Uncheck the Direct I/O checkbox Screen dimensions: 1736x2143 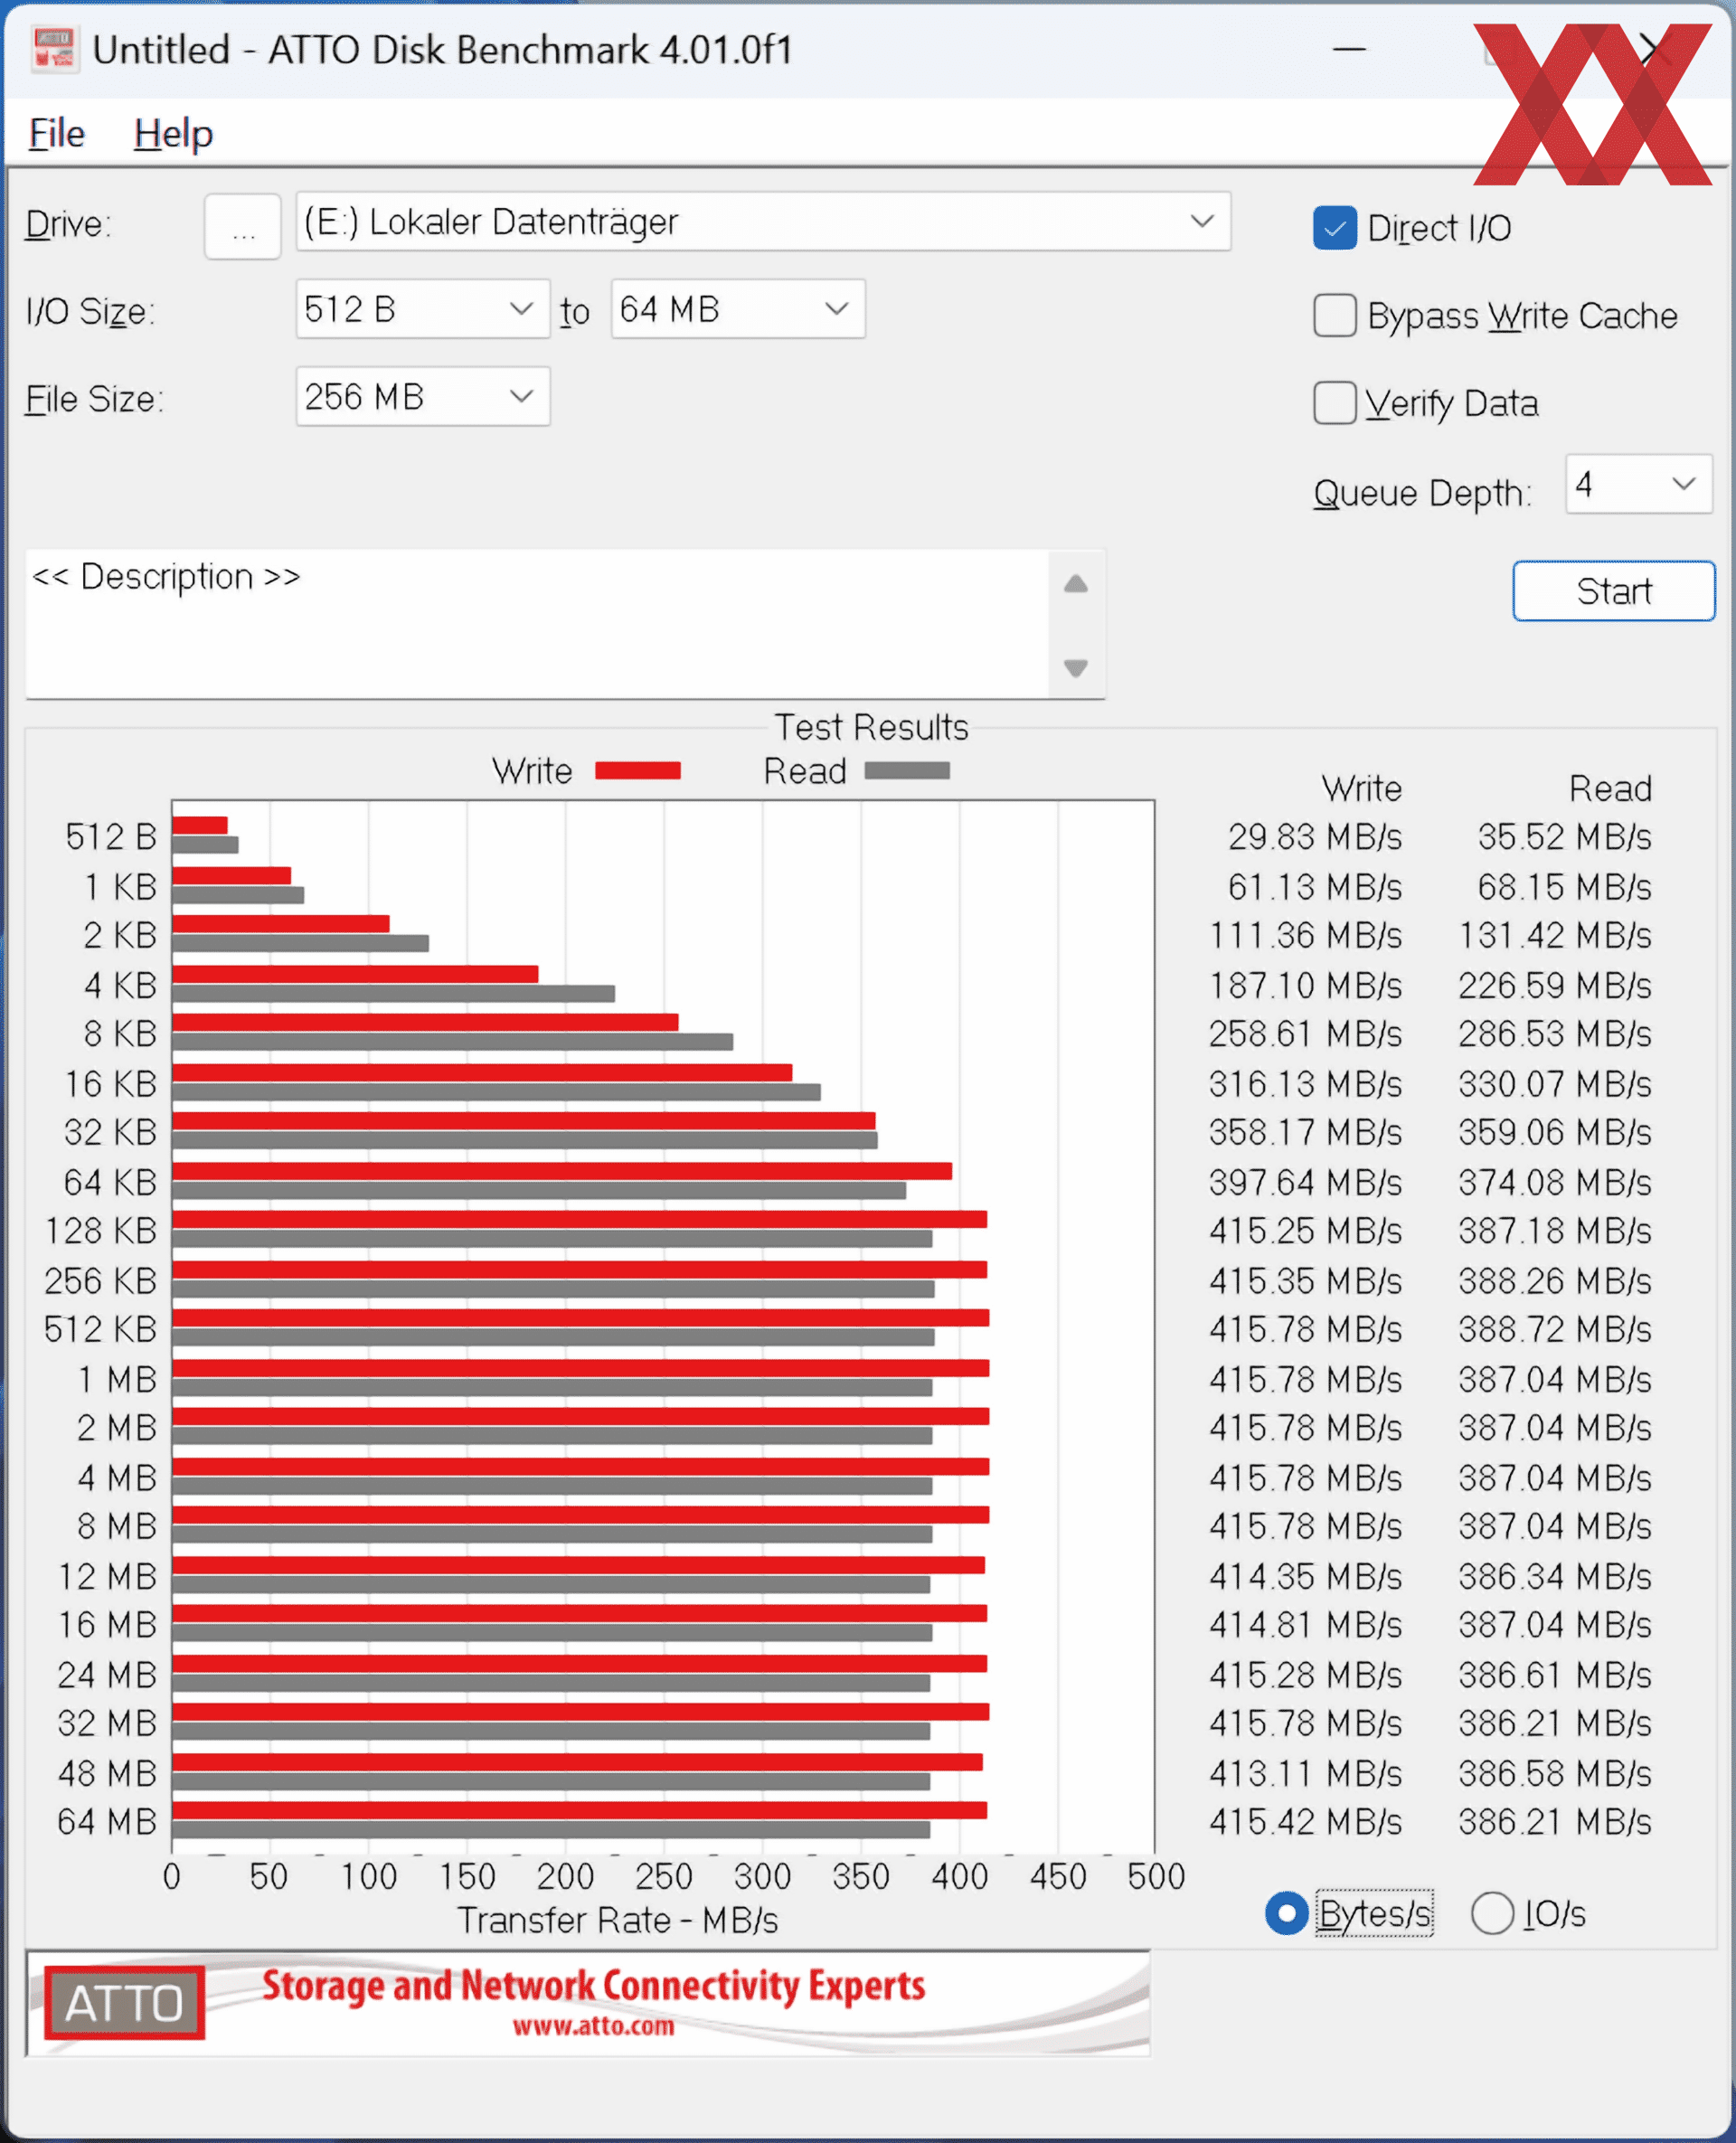point(1334,228)
